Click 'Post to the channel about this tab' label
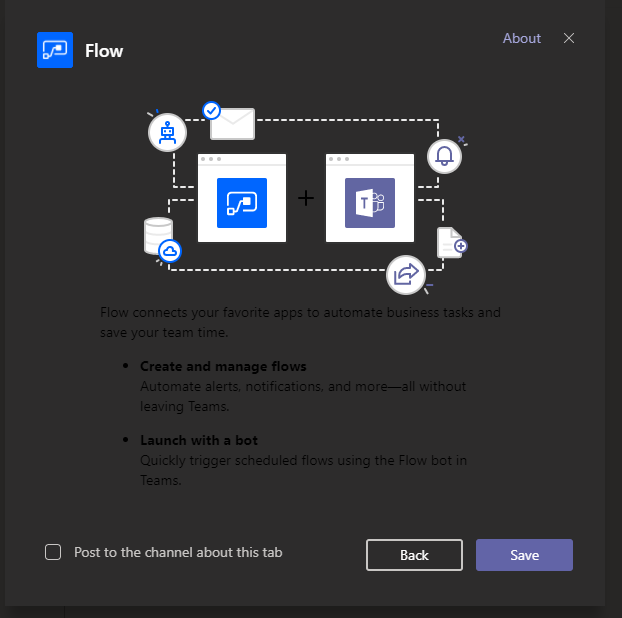 pos(178,552)
